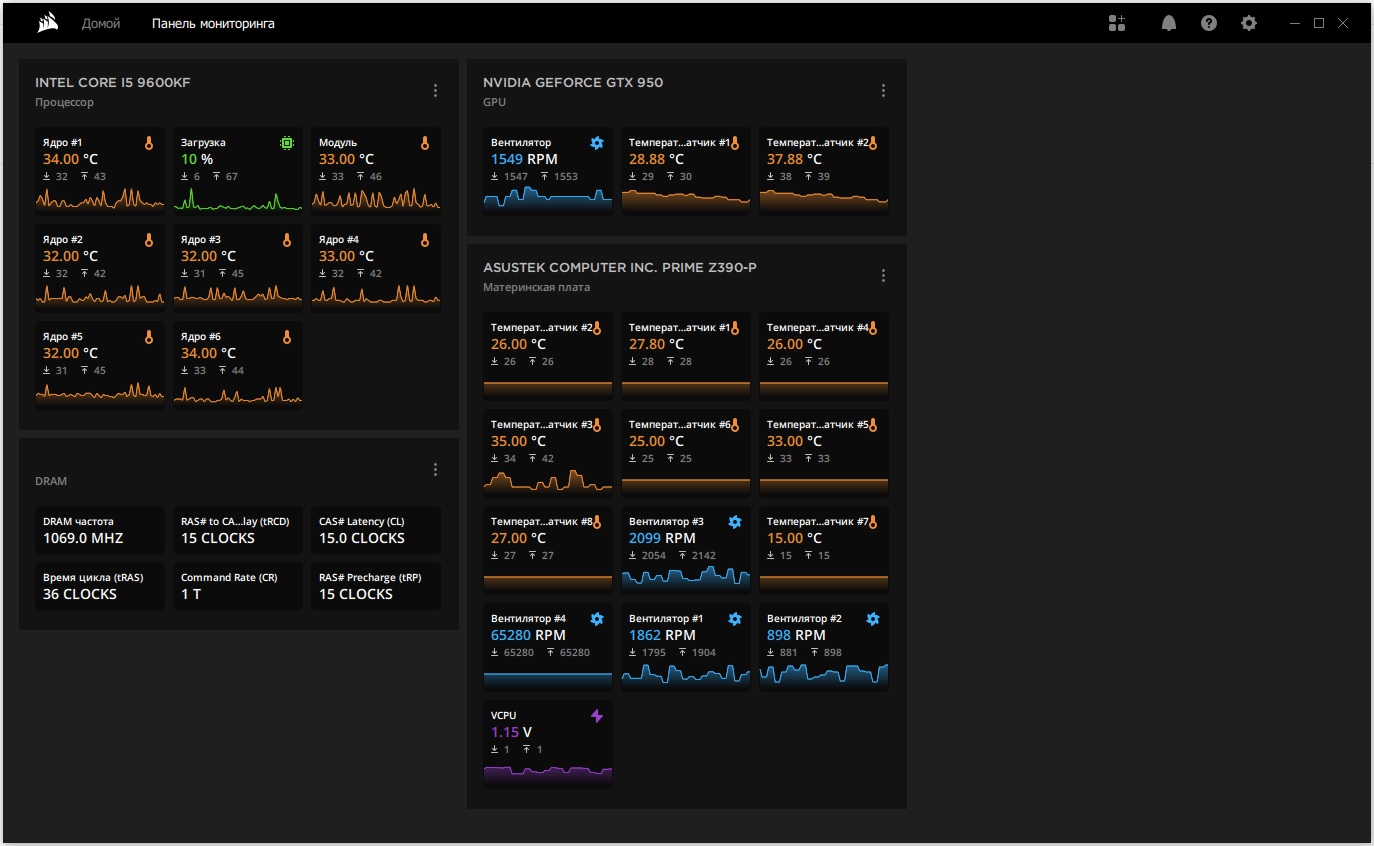Click the '36 CLOCKS' tRAS value
This screenshot has height=846, width=1374.
80,594
